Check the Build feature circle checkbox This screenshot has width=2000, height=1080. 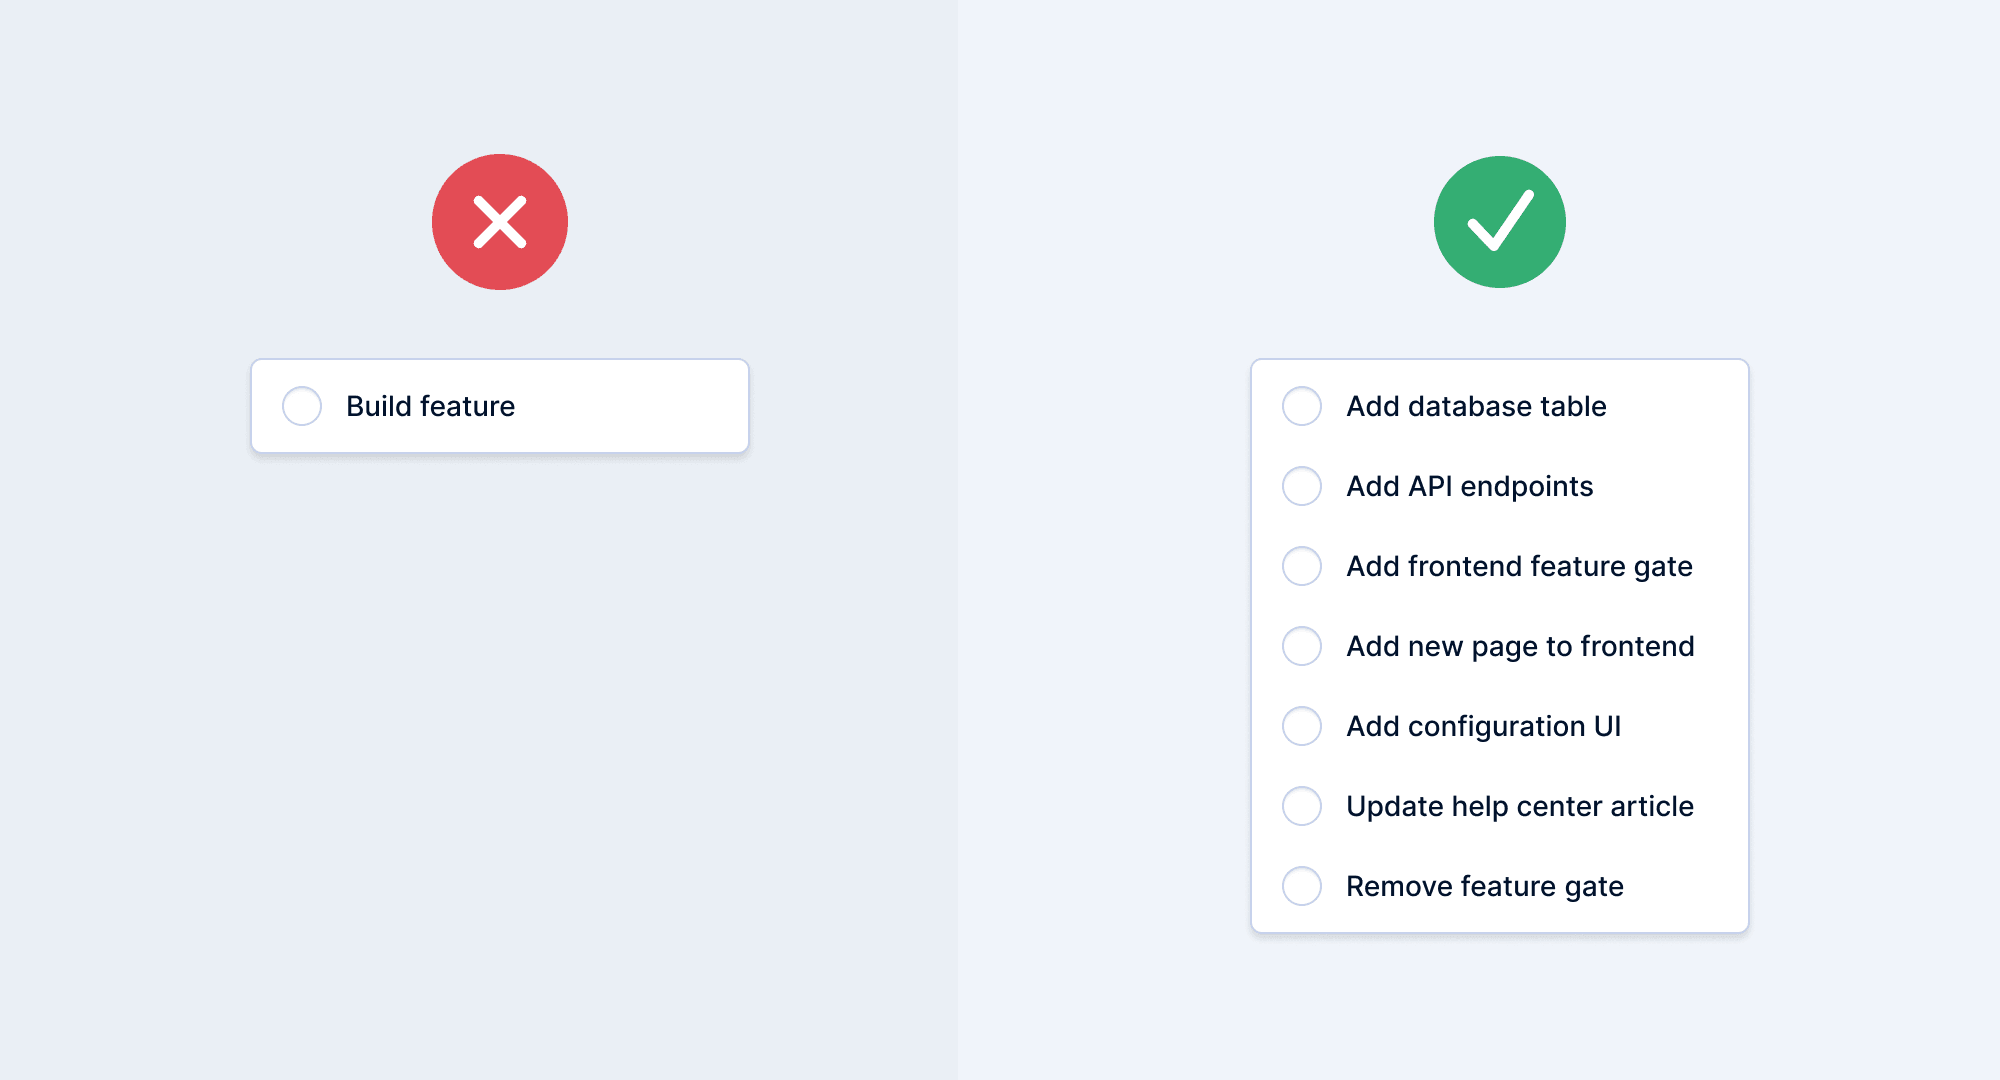tap(302, 406)
